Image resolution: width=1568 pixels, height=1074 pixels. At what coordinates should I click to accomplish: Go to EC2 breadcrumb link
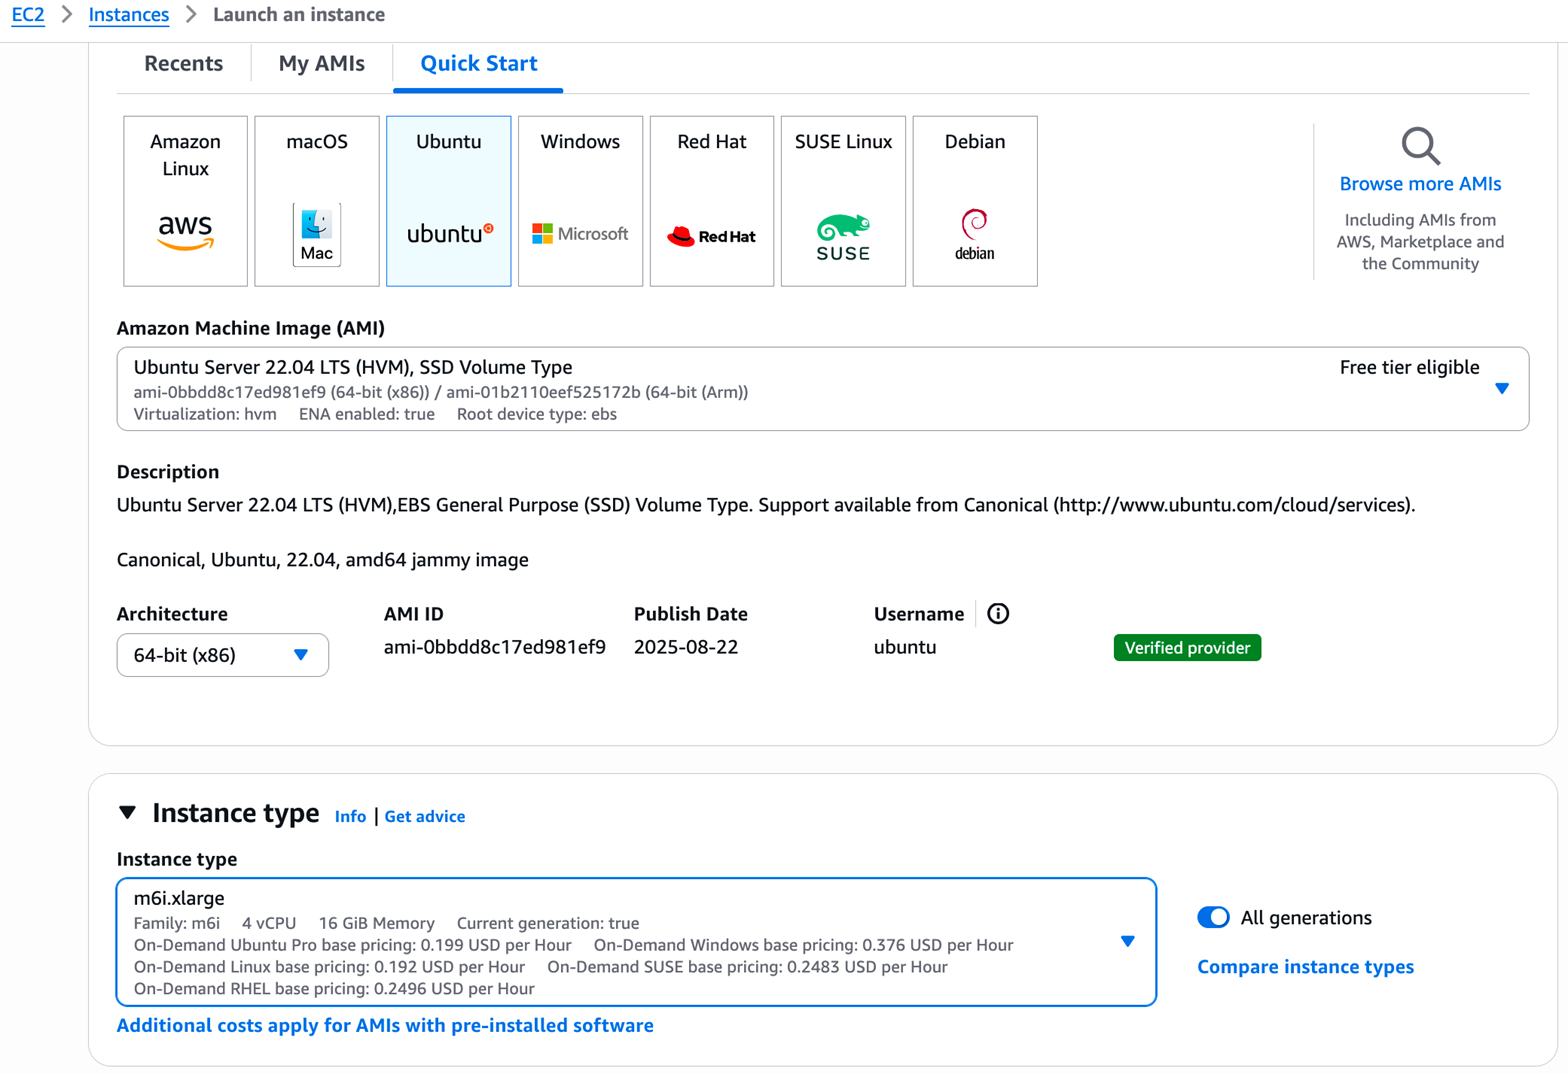tap(28, 15)
